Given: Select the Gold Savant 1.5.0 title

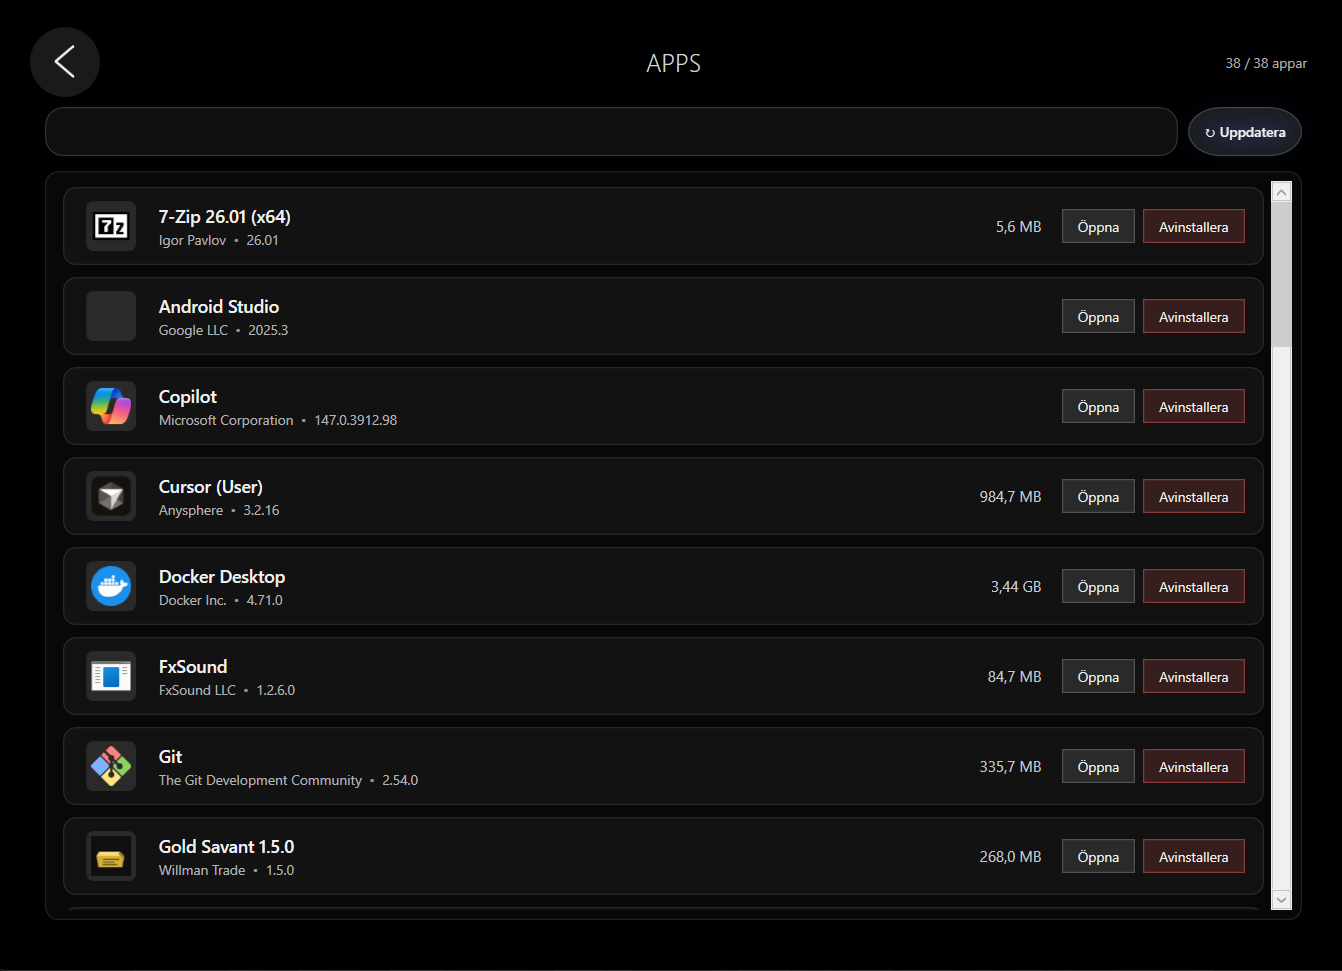Looking at the screenshot, I should pyautogui.click(x=226, y=847).
